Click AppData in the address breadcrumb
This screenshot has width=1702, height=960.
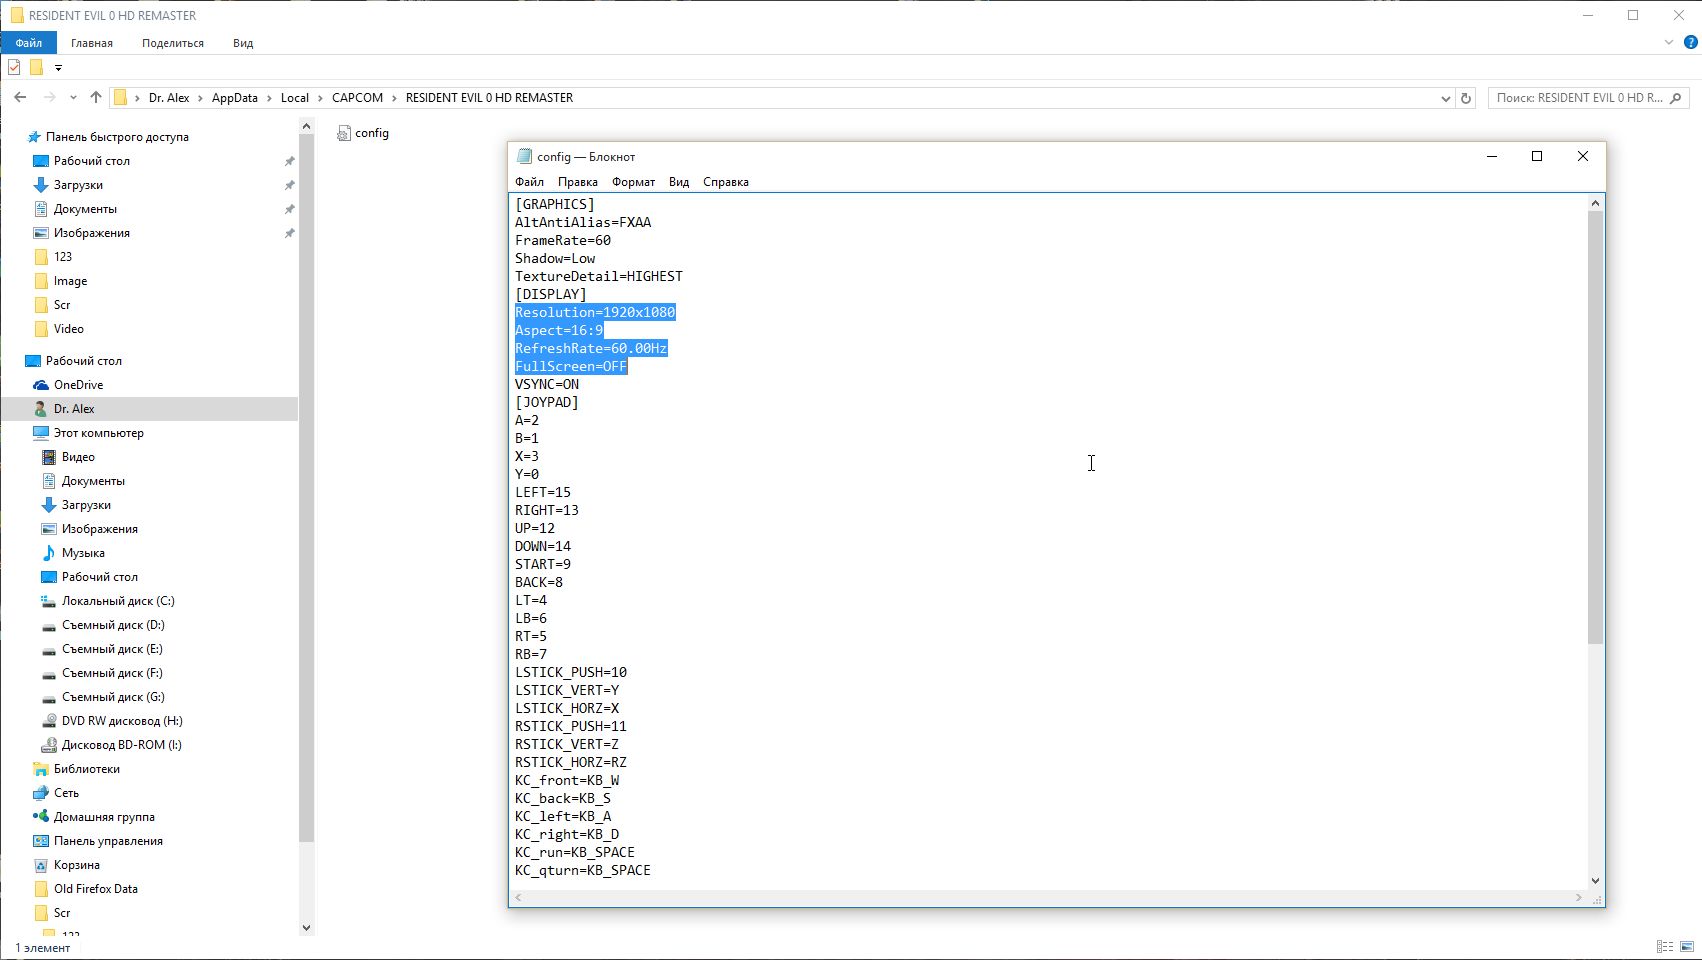pyautogui.click(x=235, y=98)
